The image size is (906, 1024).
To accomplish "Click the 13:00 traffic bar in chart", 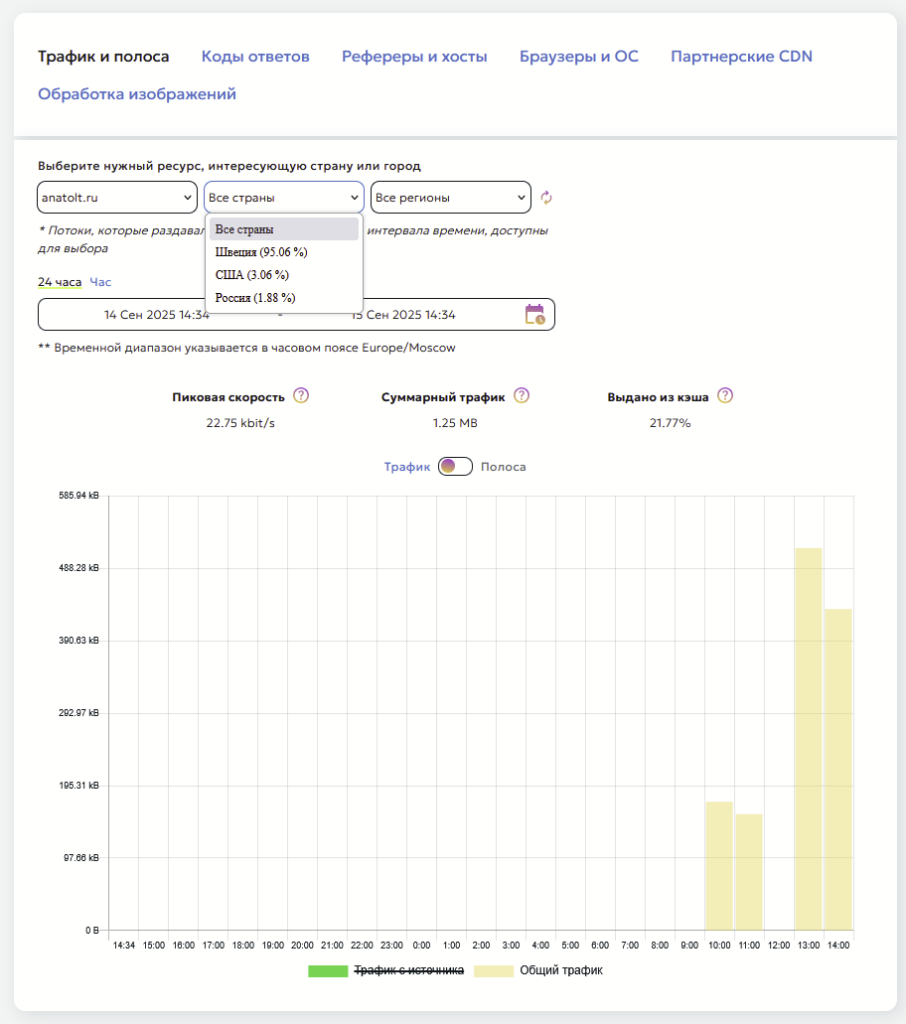I will [808, 738].
